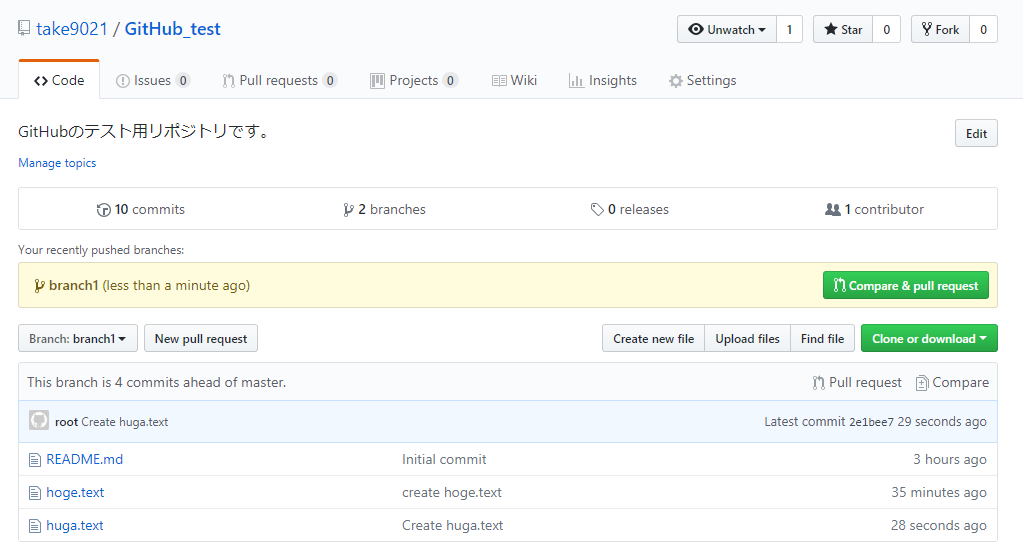This screenshot has height=550, width=1023.
Task: Click the 35 minutes ago timestamp
Action: pos(939,493)
